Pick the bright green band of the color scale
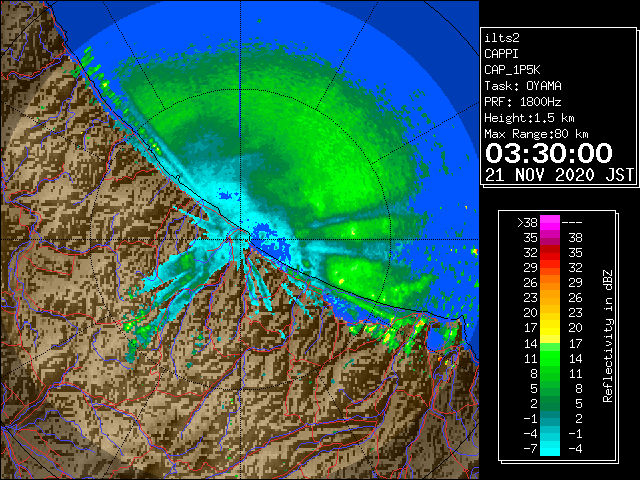Viewport: 640px width, 480px height. 550,358
